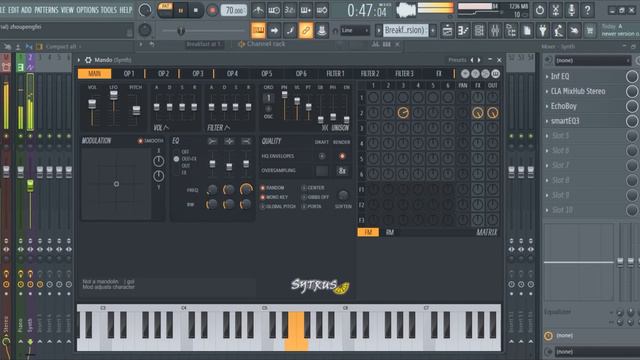
Task: Click the first EQ band shape icon
Action: click(212, 141)
